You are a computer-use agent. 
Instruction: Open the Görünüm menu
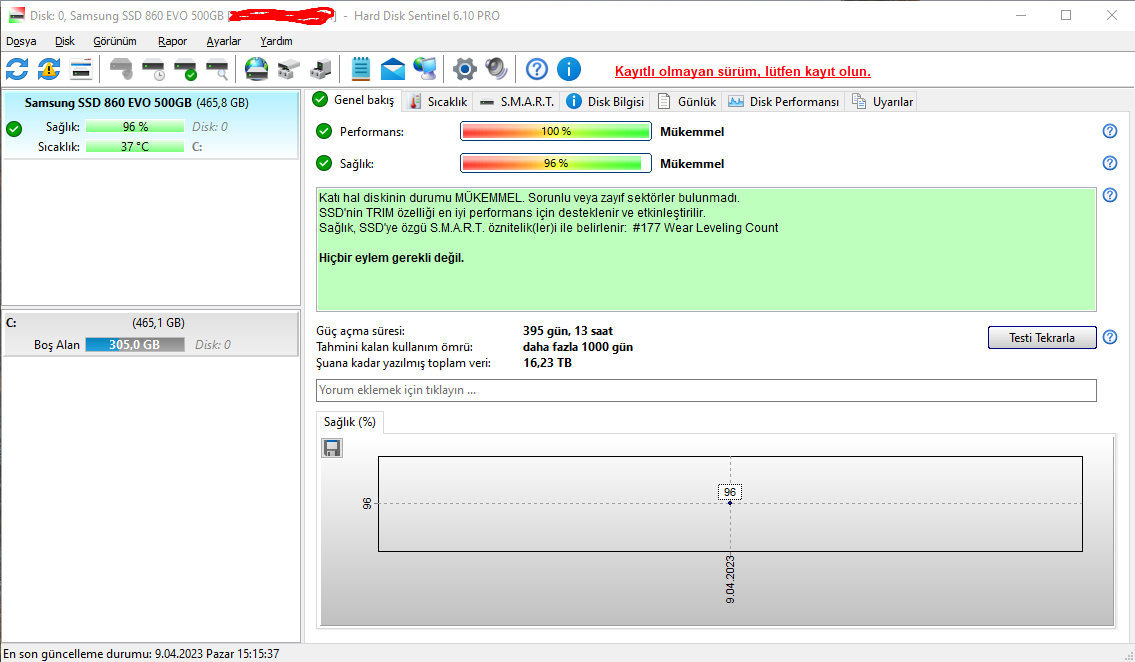pyautogui.click(x=114, y=41)
